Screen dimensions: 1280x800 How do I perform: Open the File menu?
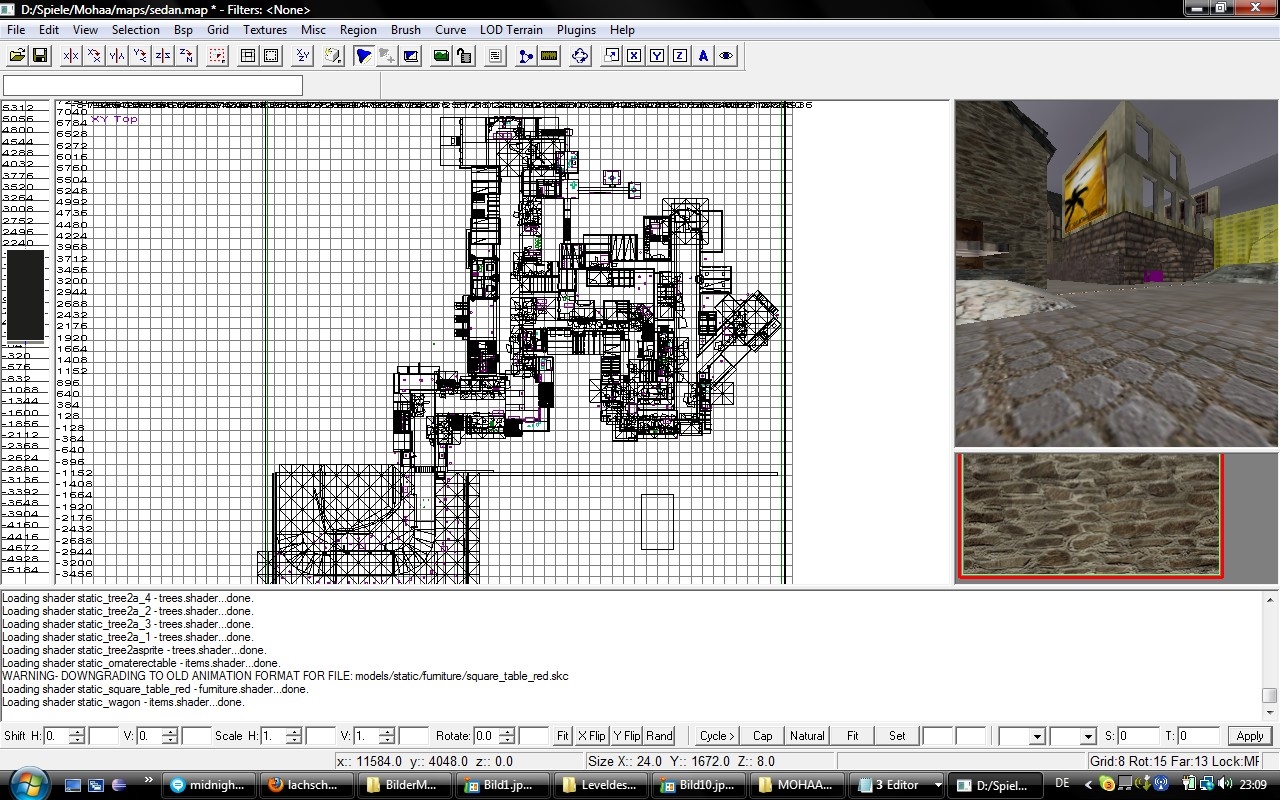coord(16,30)
